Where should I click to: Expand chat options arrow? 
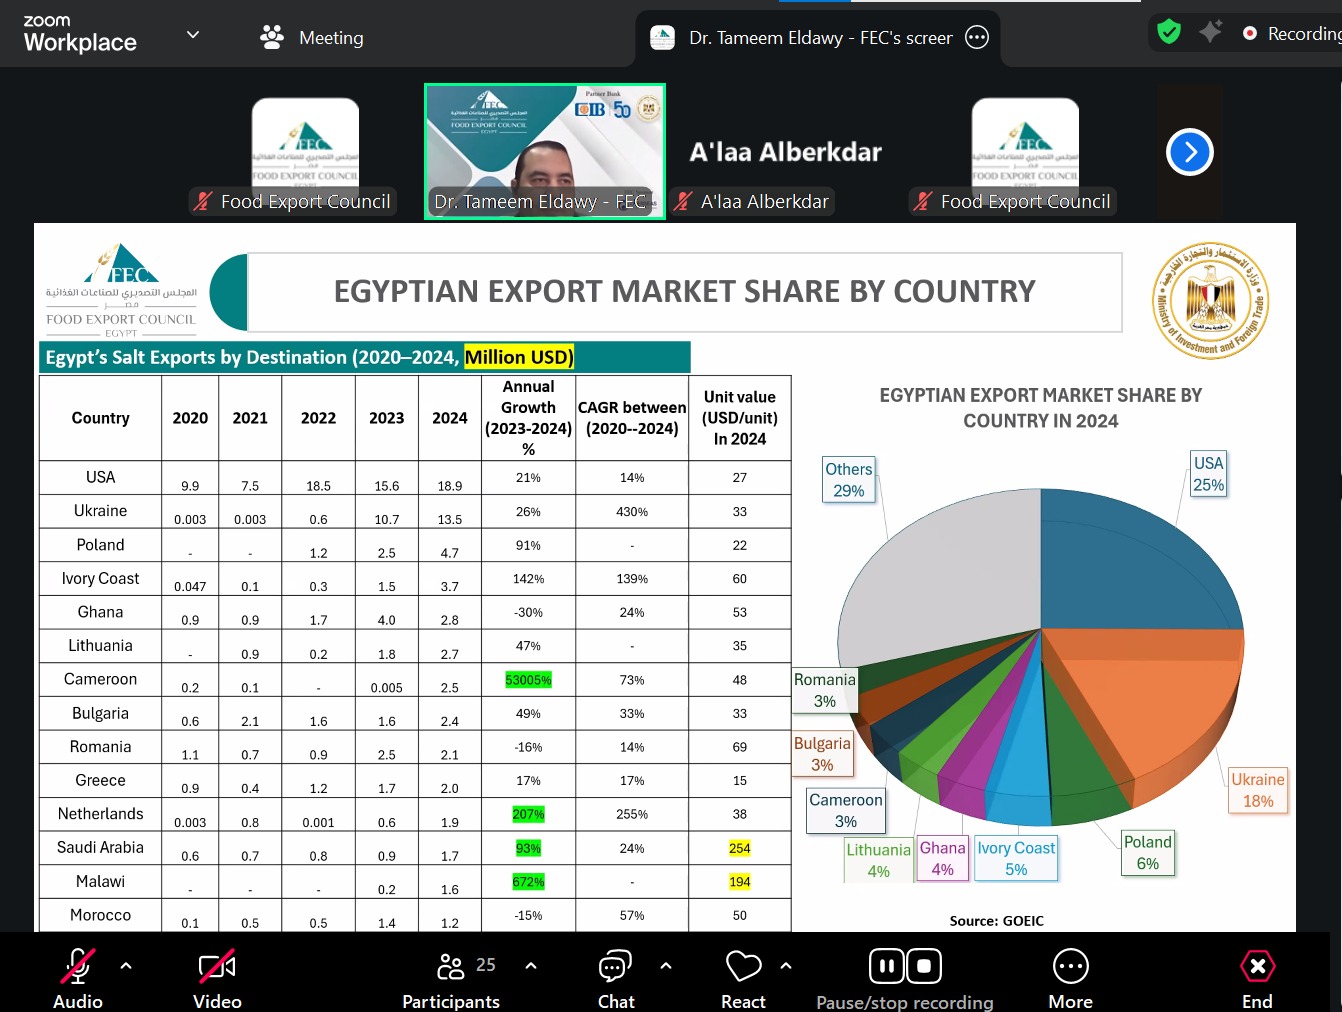[666, 966]
